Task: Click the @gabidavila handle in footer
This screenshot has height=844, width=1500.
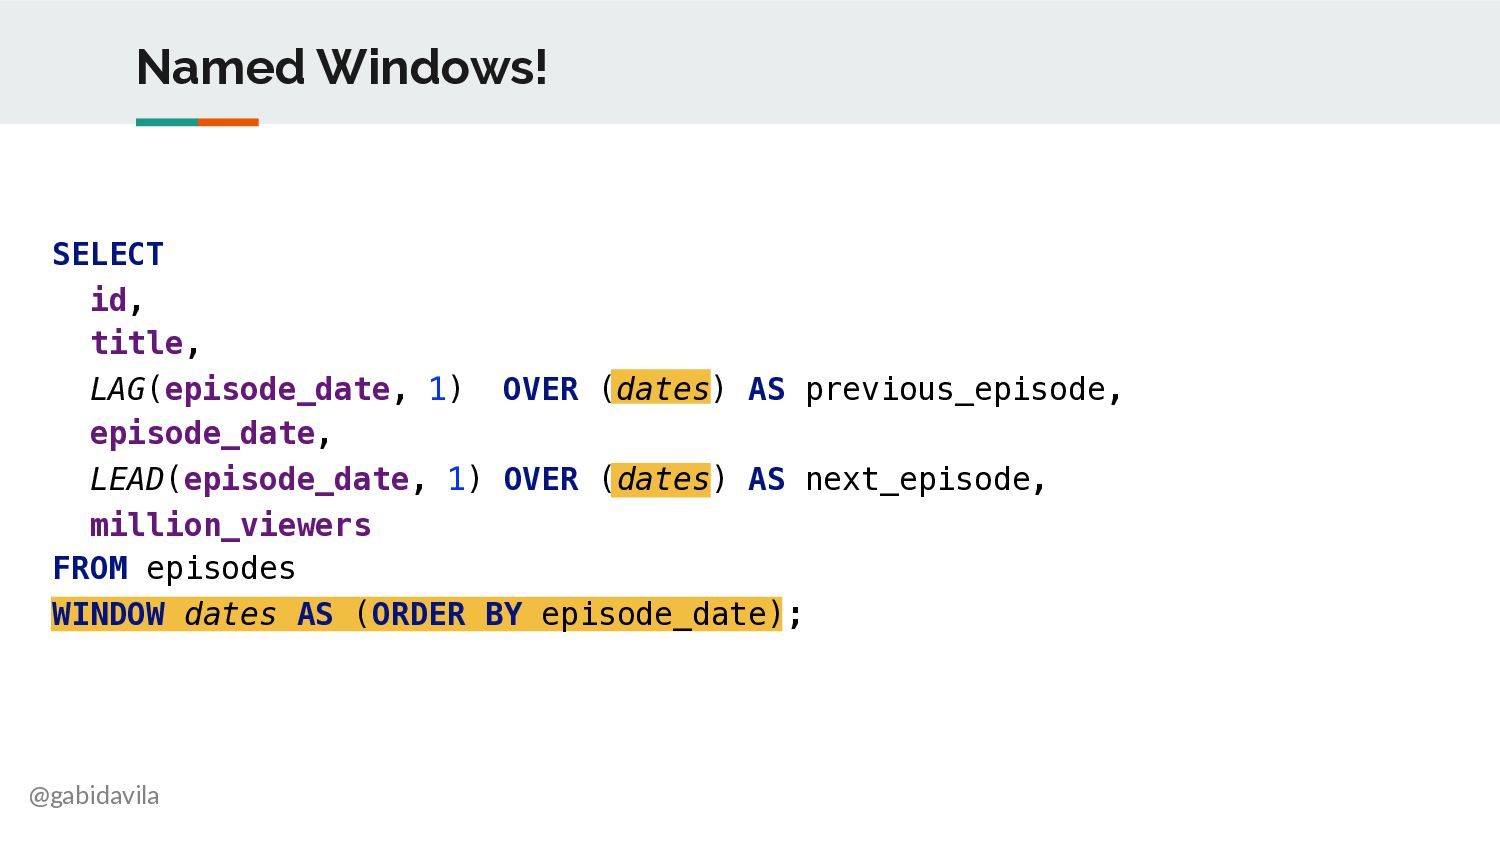Action: (x=94, y=796)
